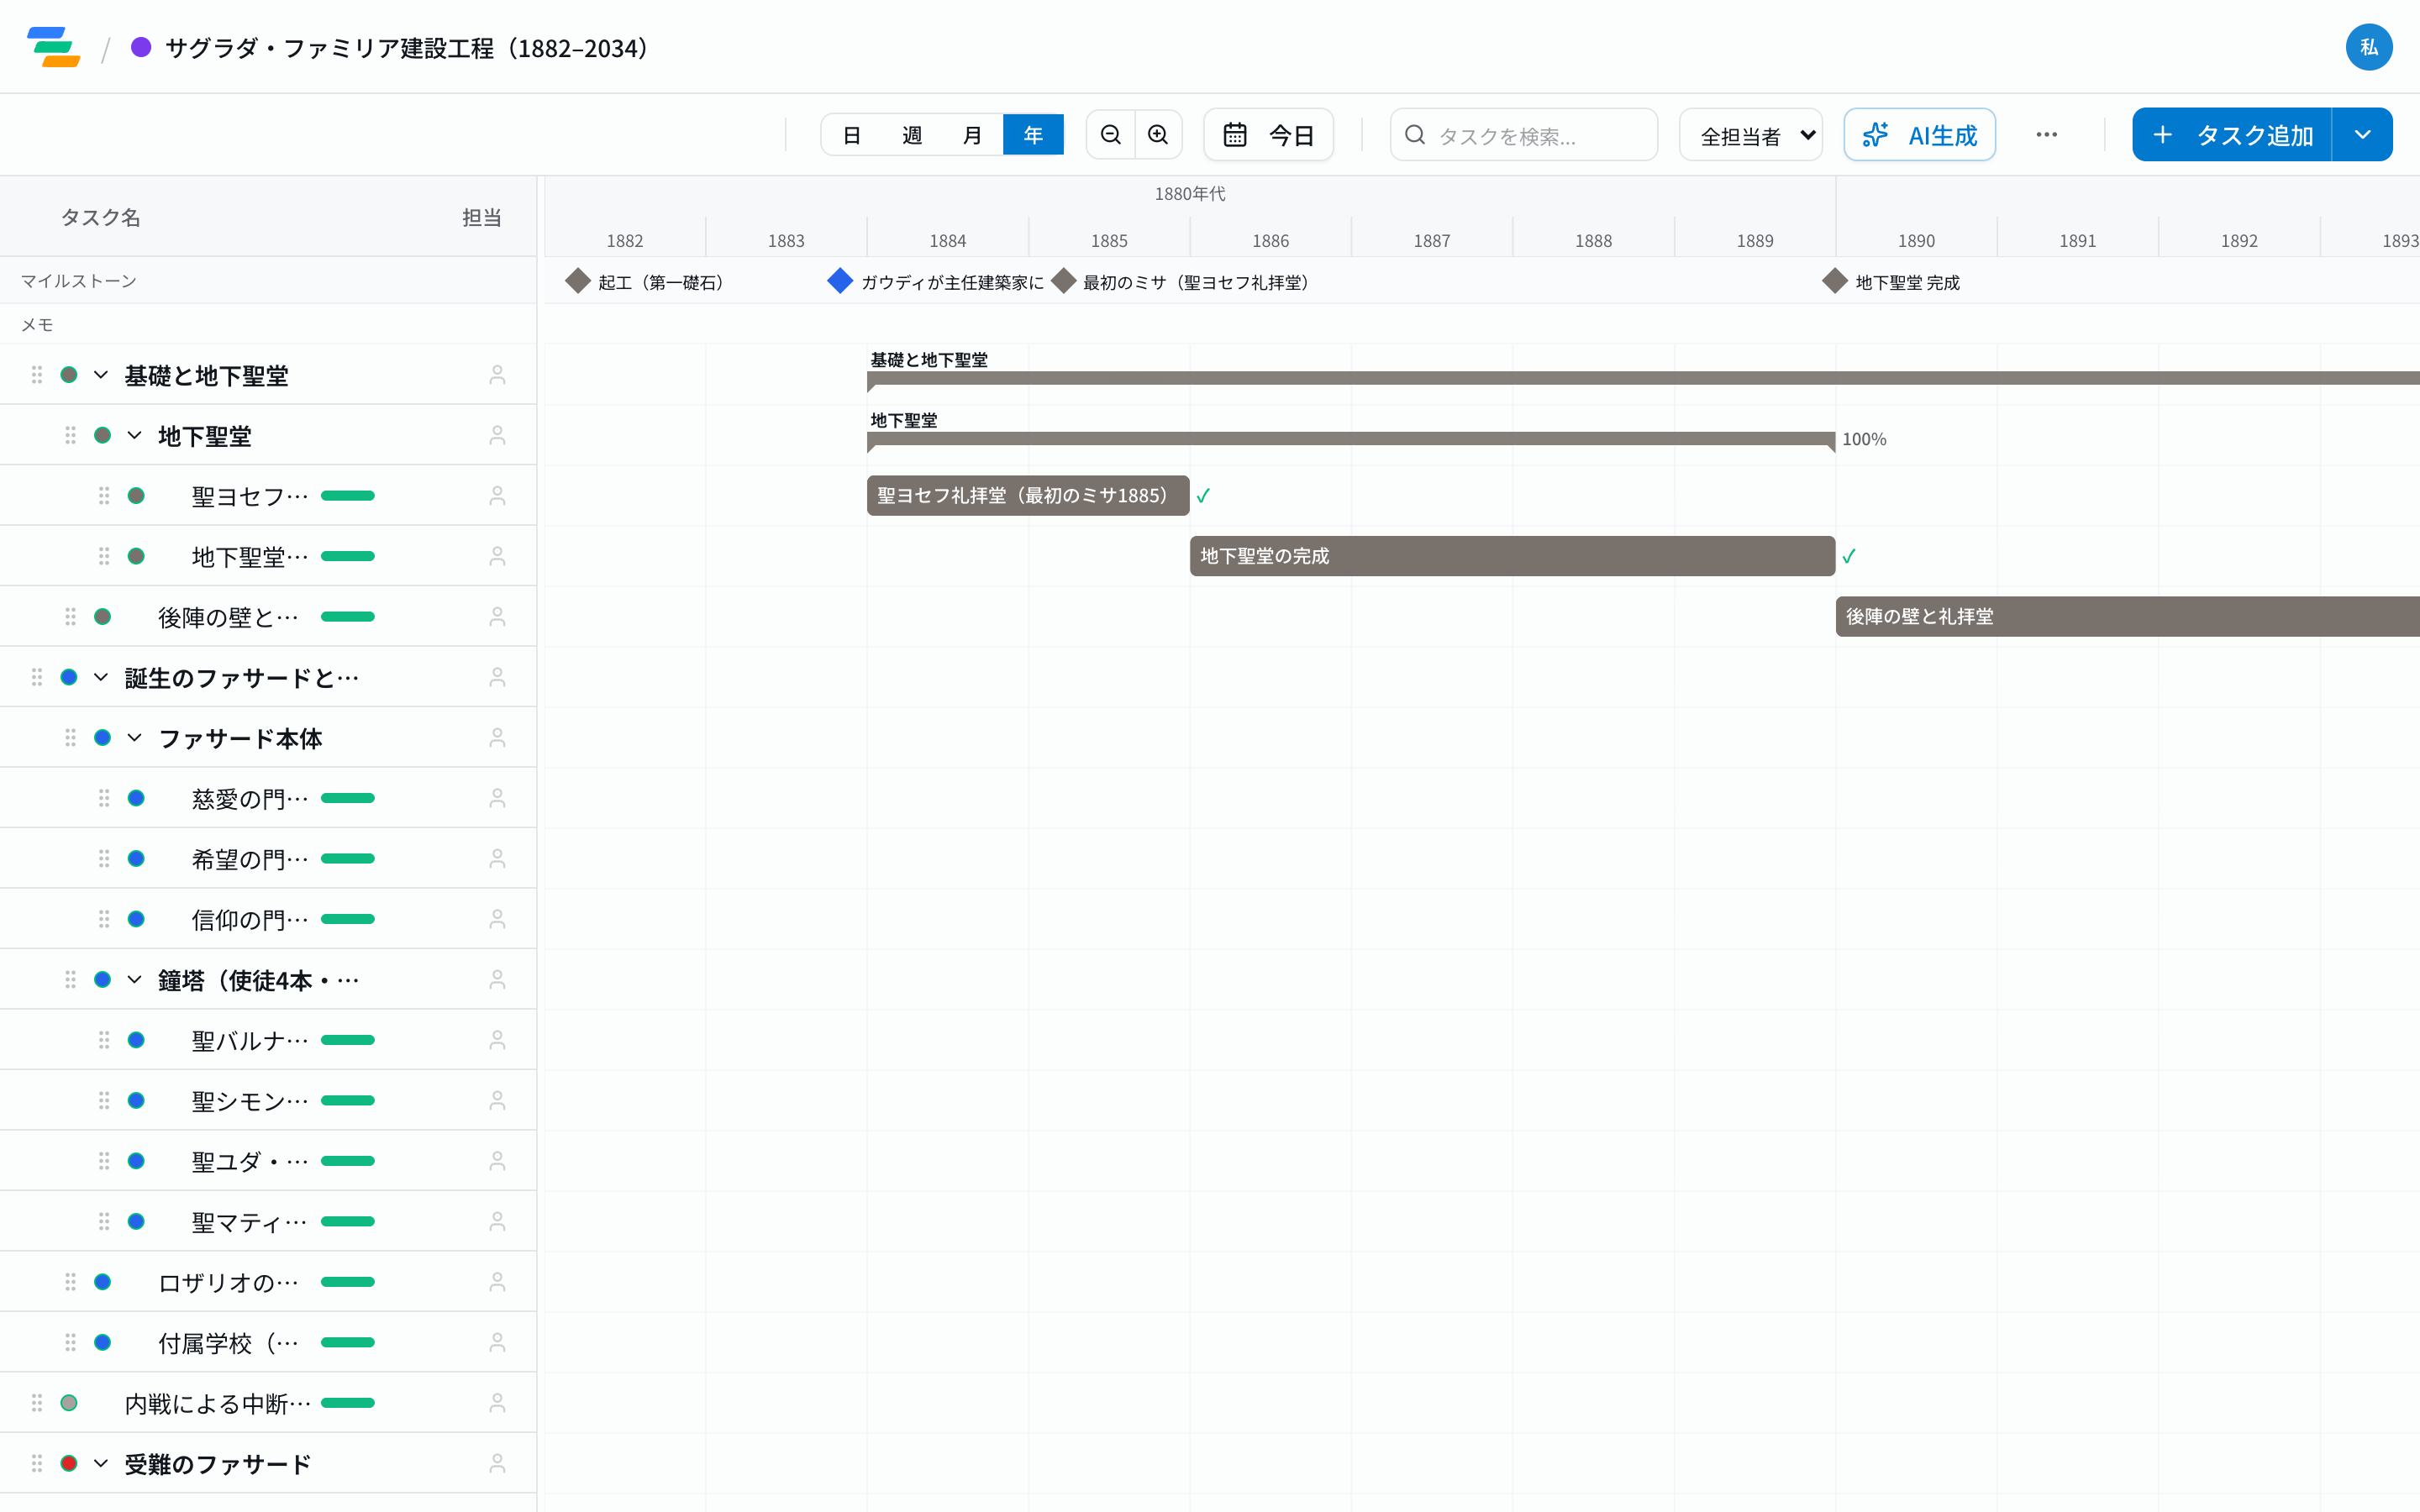2420x1512 pixels.
Task: Click assignee icon for 基礎と地下聖堂 row
Action: pos(497,375)
